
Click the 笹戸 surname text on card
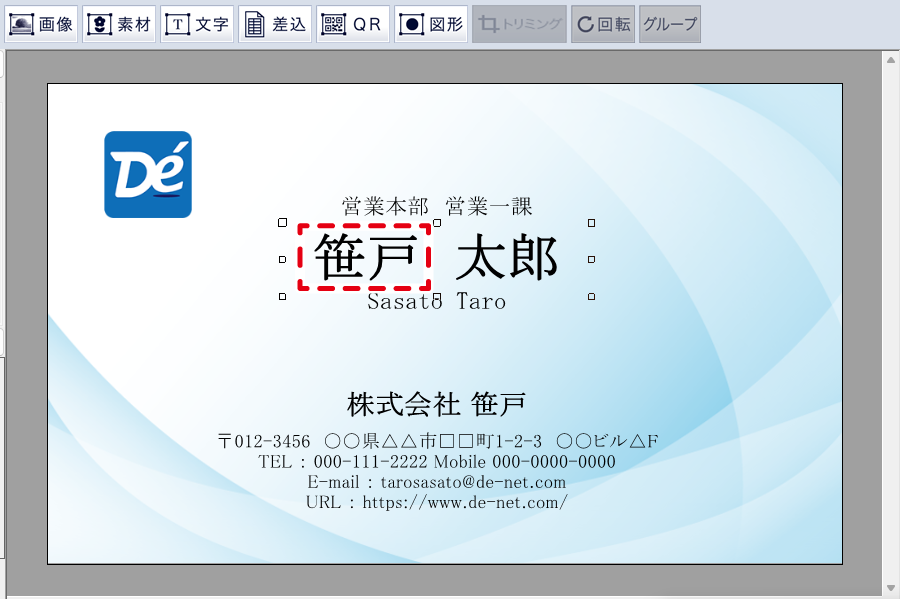coord(365,257)
